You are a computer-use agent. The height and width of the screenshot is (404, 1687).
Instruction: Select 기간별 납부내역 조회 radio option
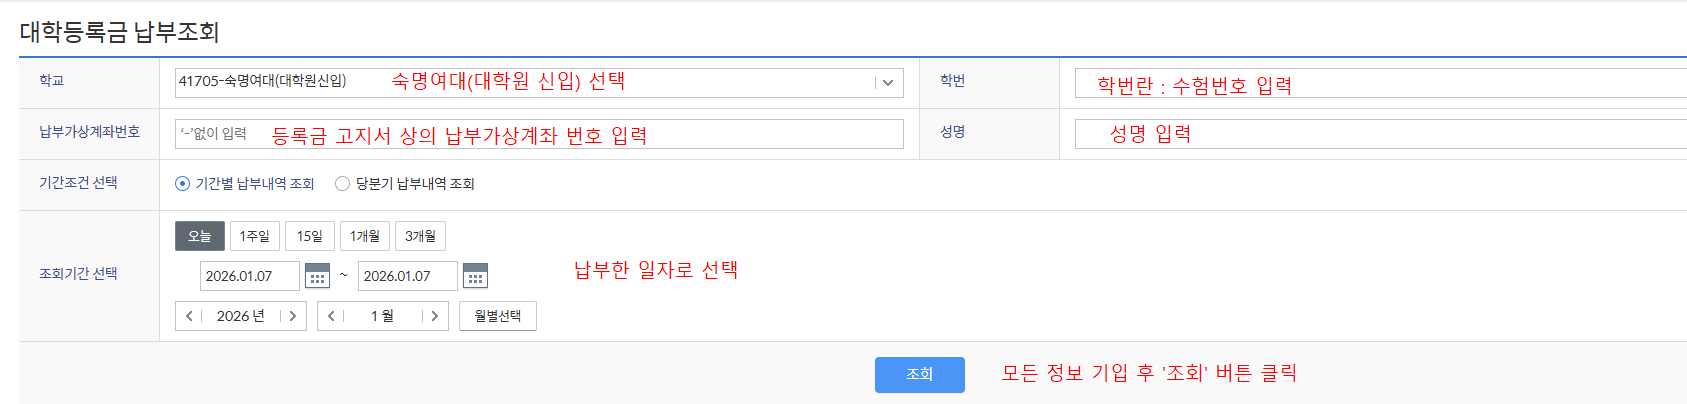coord(182,184)
